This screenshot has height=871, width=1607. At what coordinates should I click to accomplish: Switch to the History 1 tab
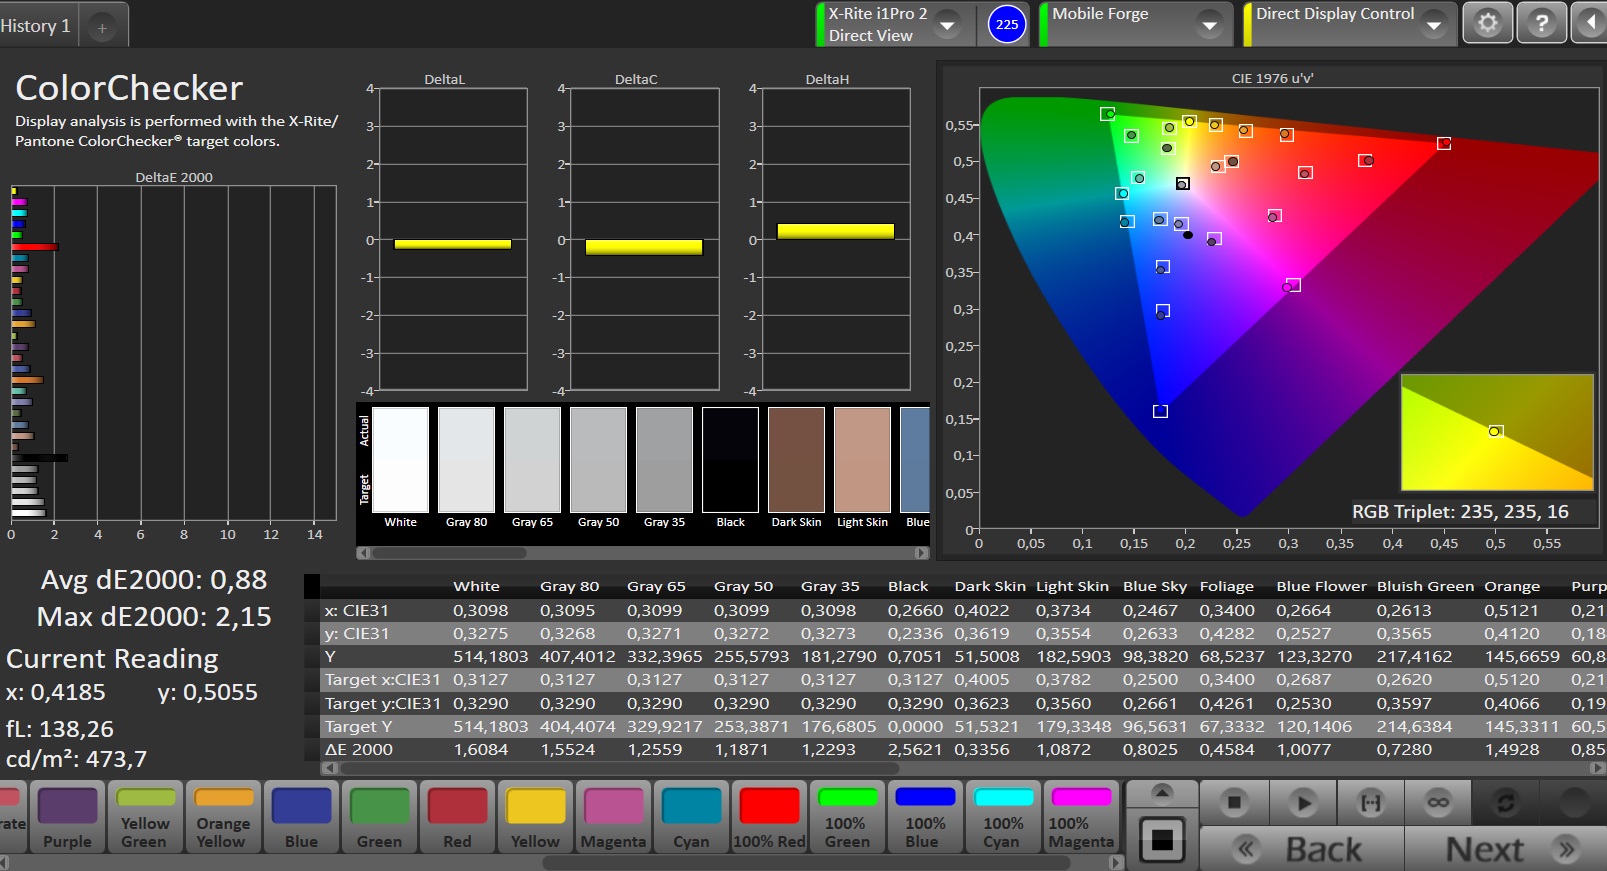tap(36, 26)
